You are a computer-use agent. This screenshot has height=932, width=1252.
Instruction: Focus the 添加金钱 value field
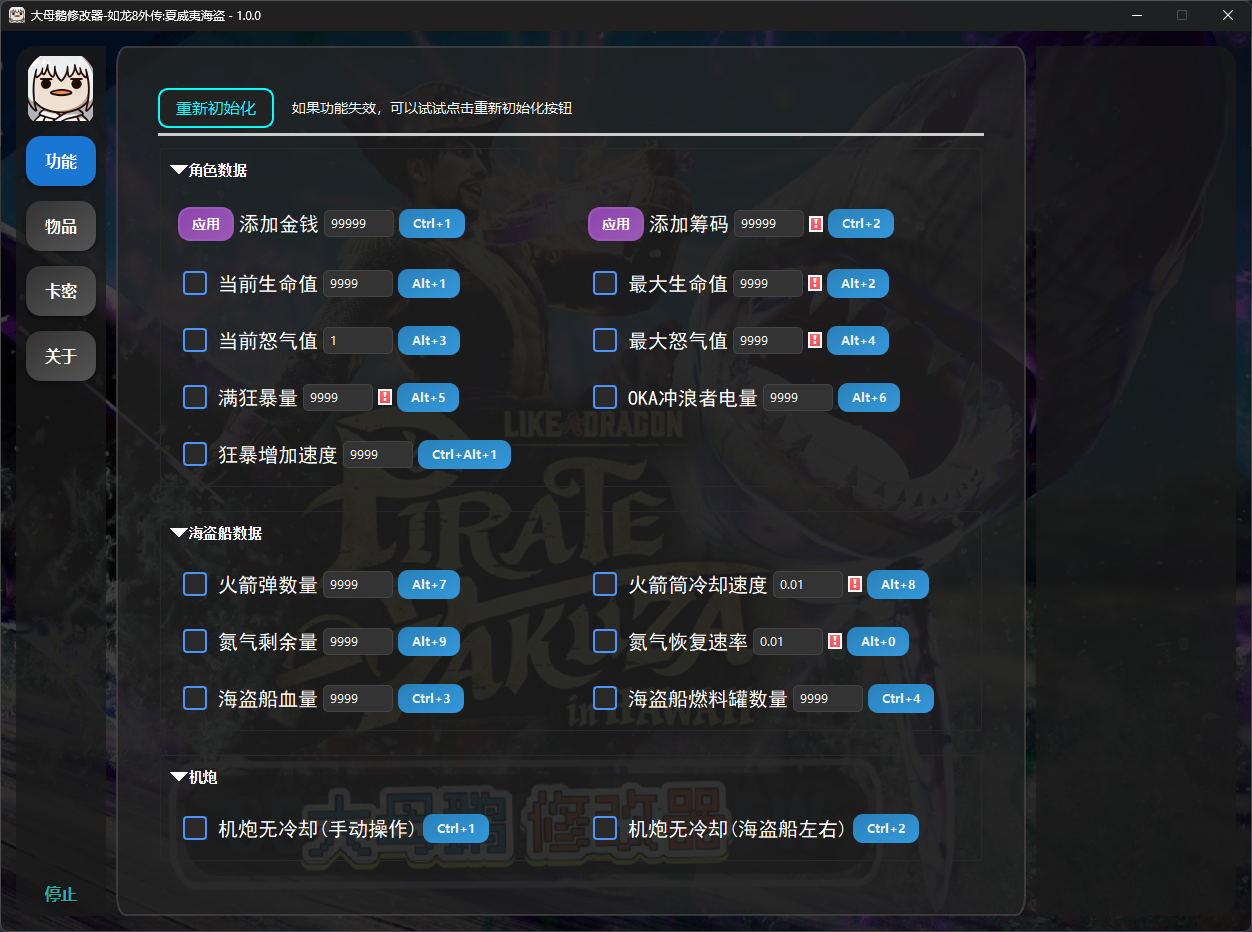[x=359, y=224]
